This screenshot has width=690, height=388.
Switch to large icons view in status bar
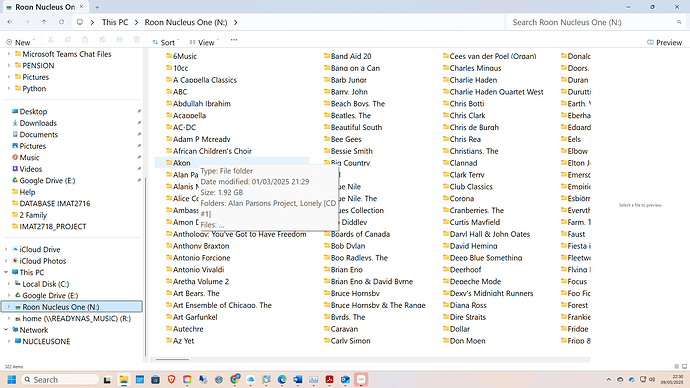point(684,366)
